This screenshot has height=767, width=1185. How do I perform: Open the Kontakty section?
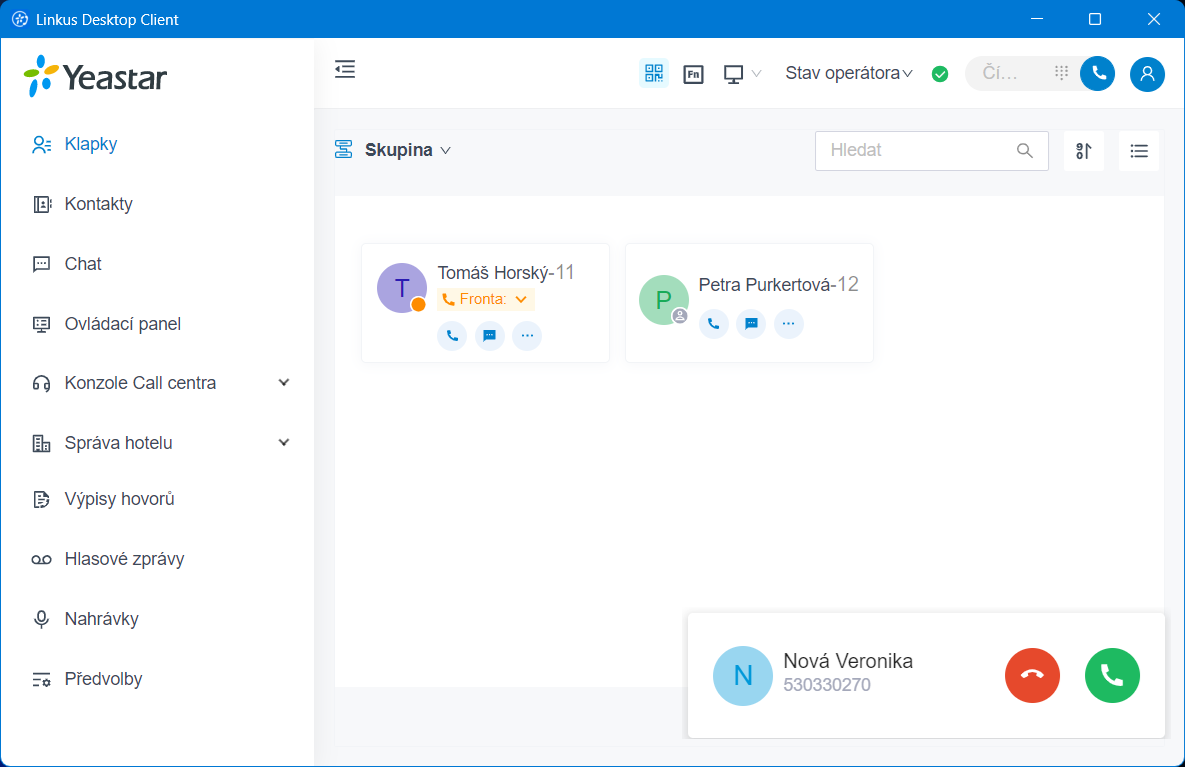98,204
